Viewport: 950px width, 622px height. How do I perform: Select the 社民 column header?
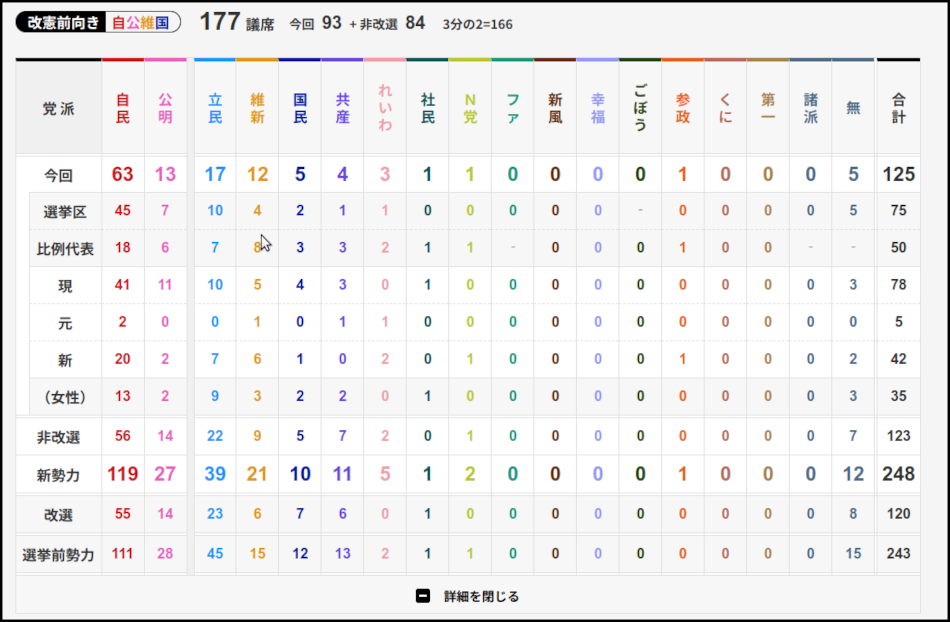pyautogui.click(x=428, y=108)
